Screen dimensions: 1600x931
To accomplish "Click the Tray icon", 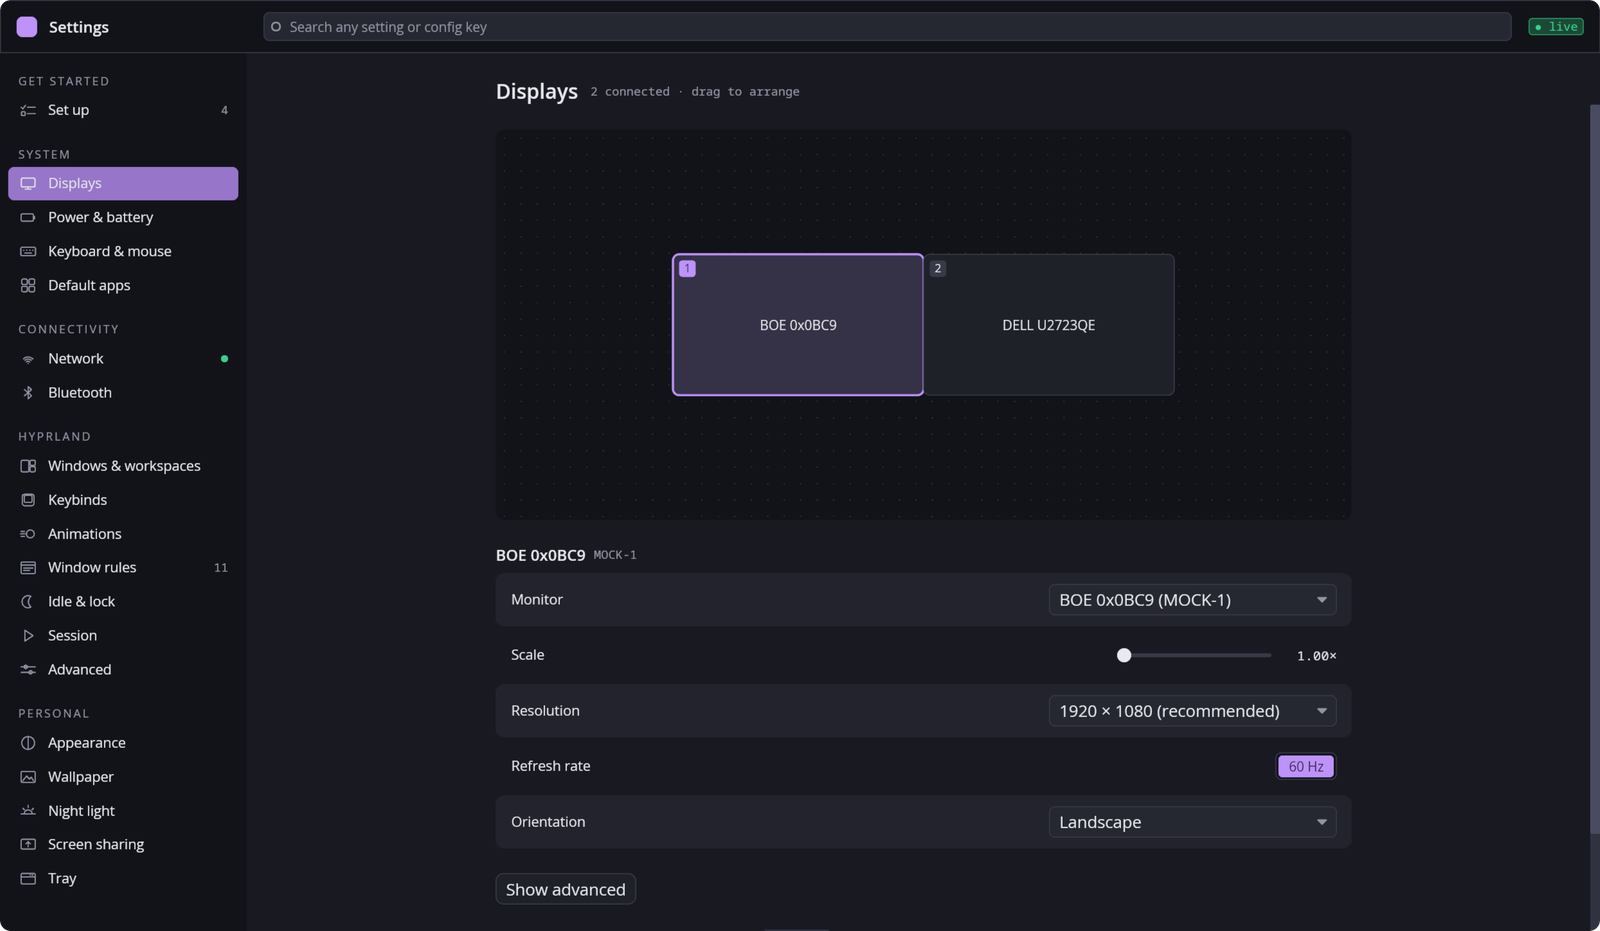I will click(x=28, y=879).
